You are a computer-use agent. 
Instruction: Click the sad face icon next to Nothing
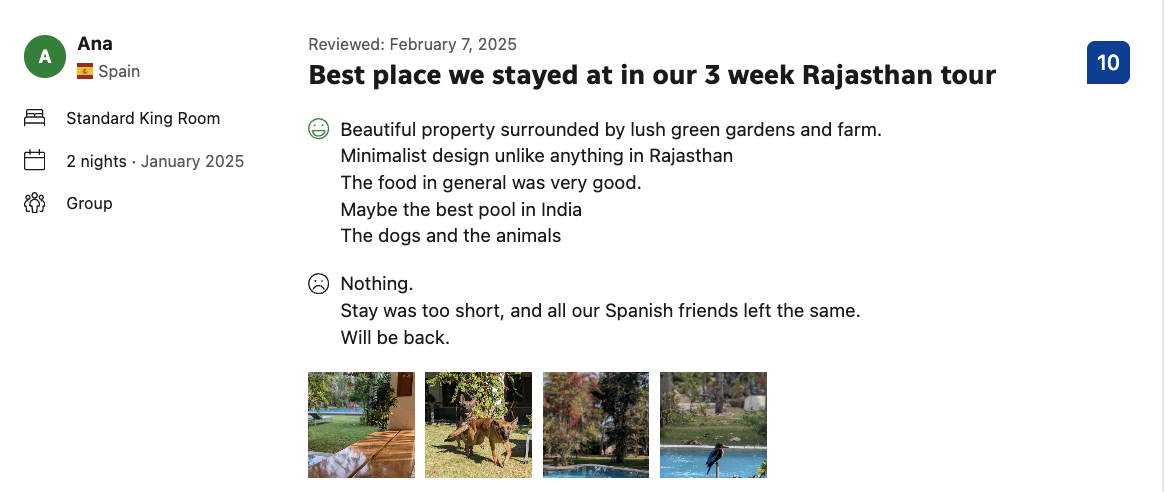coord(319,283)
